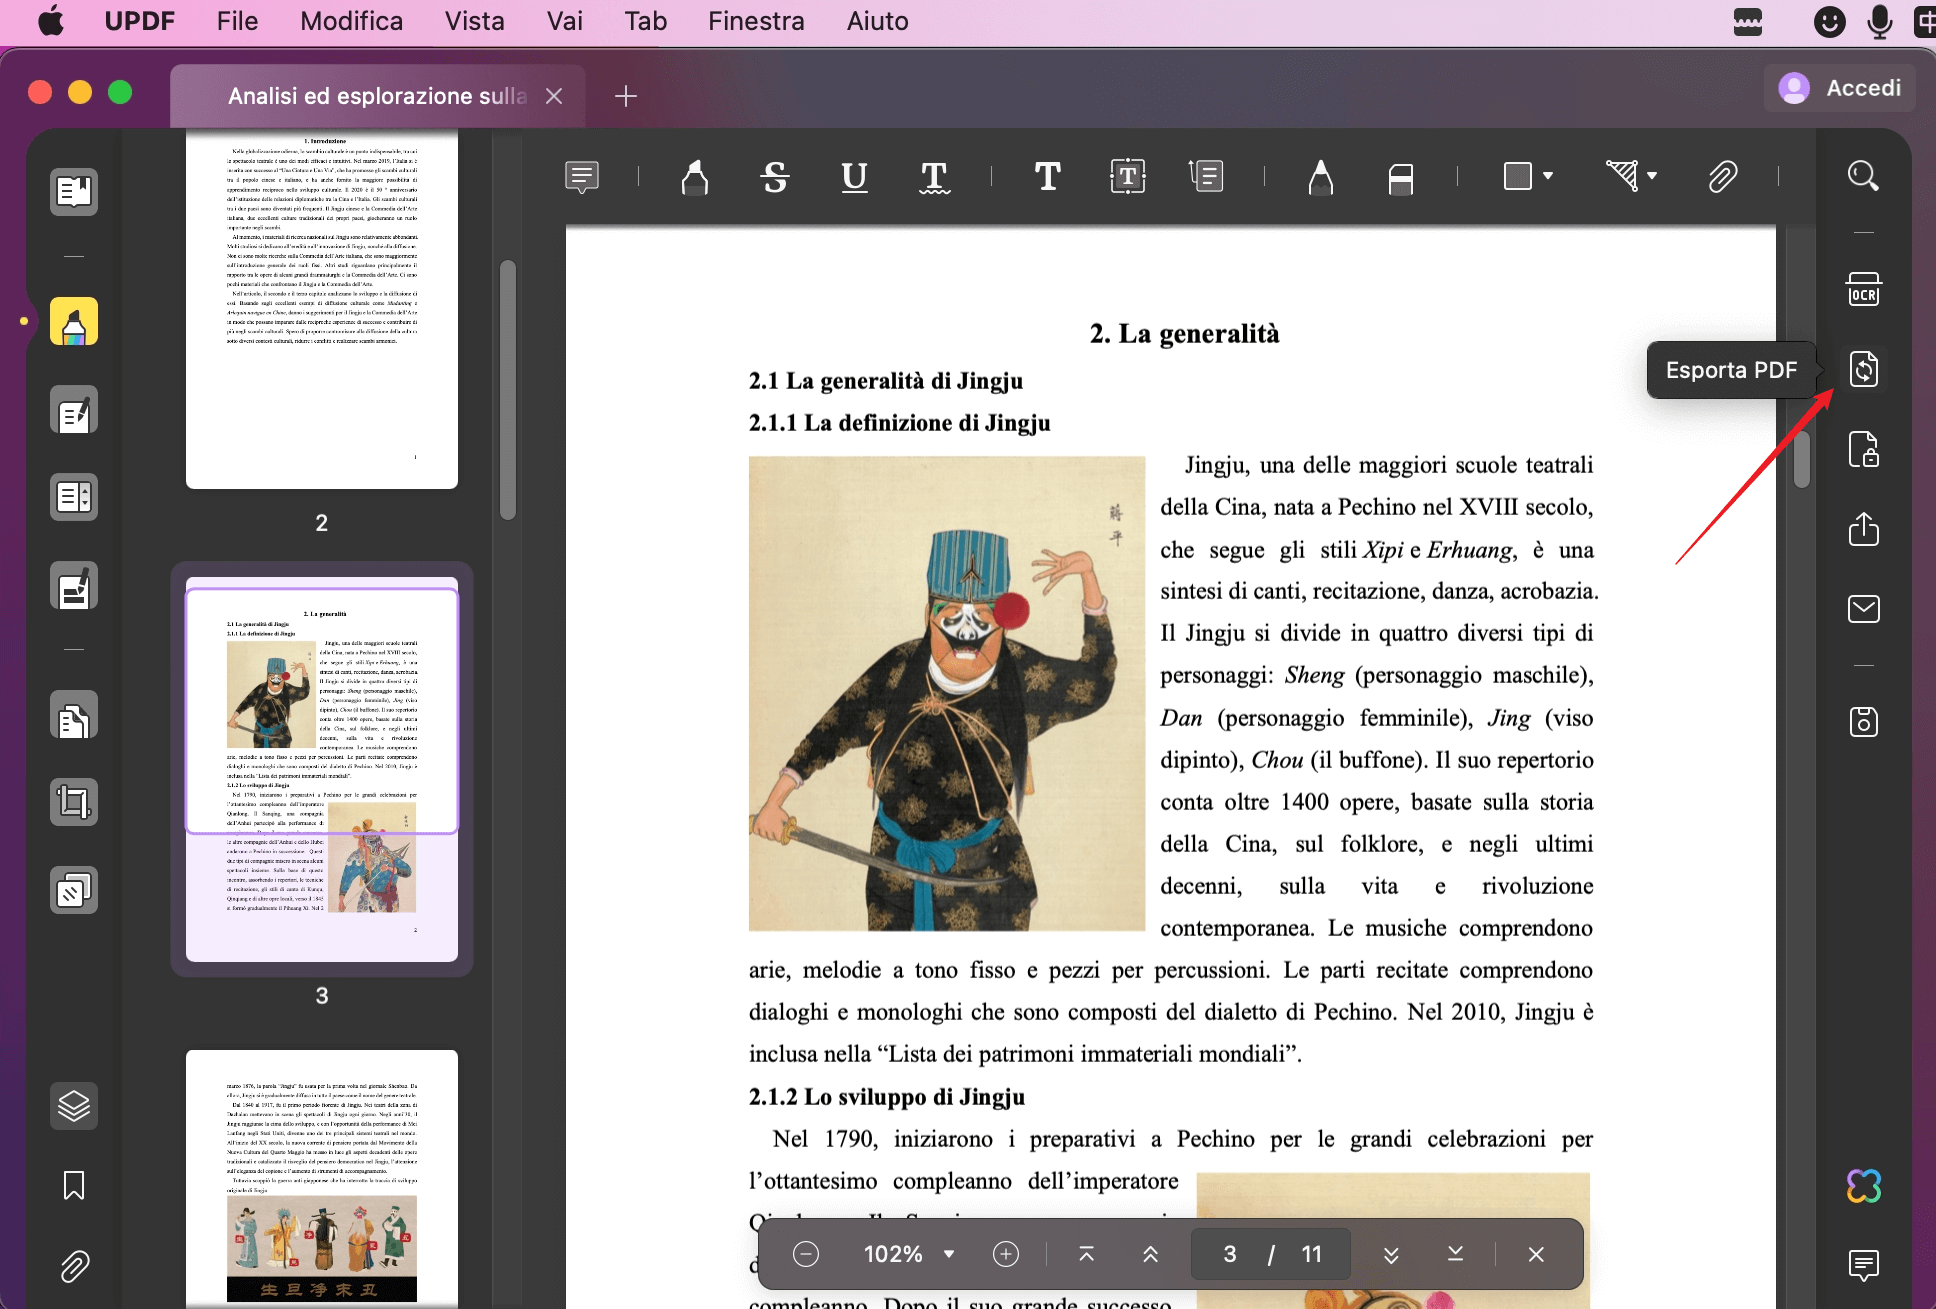Screen dimensions: 1936x1309
Task: Open the Edit PDF mode in sidebar
Action: click(74, 410)
